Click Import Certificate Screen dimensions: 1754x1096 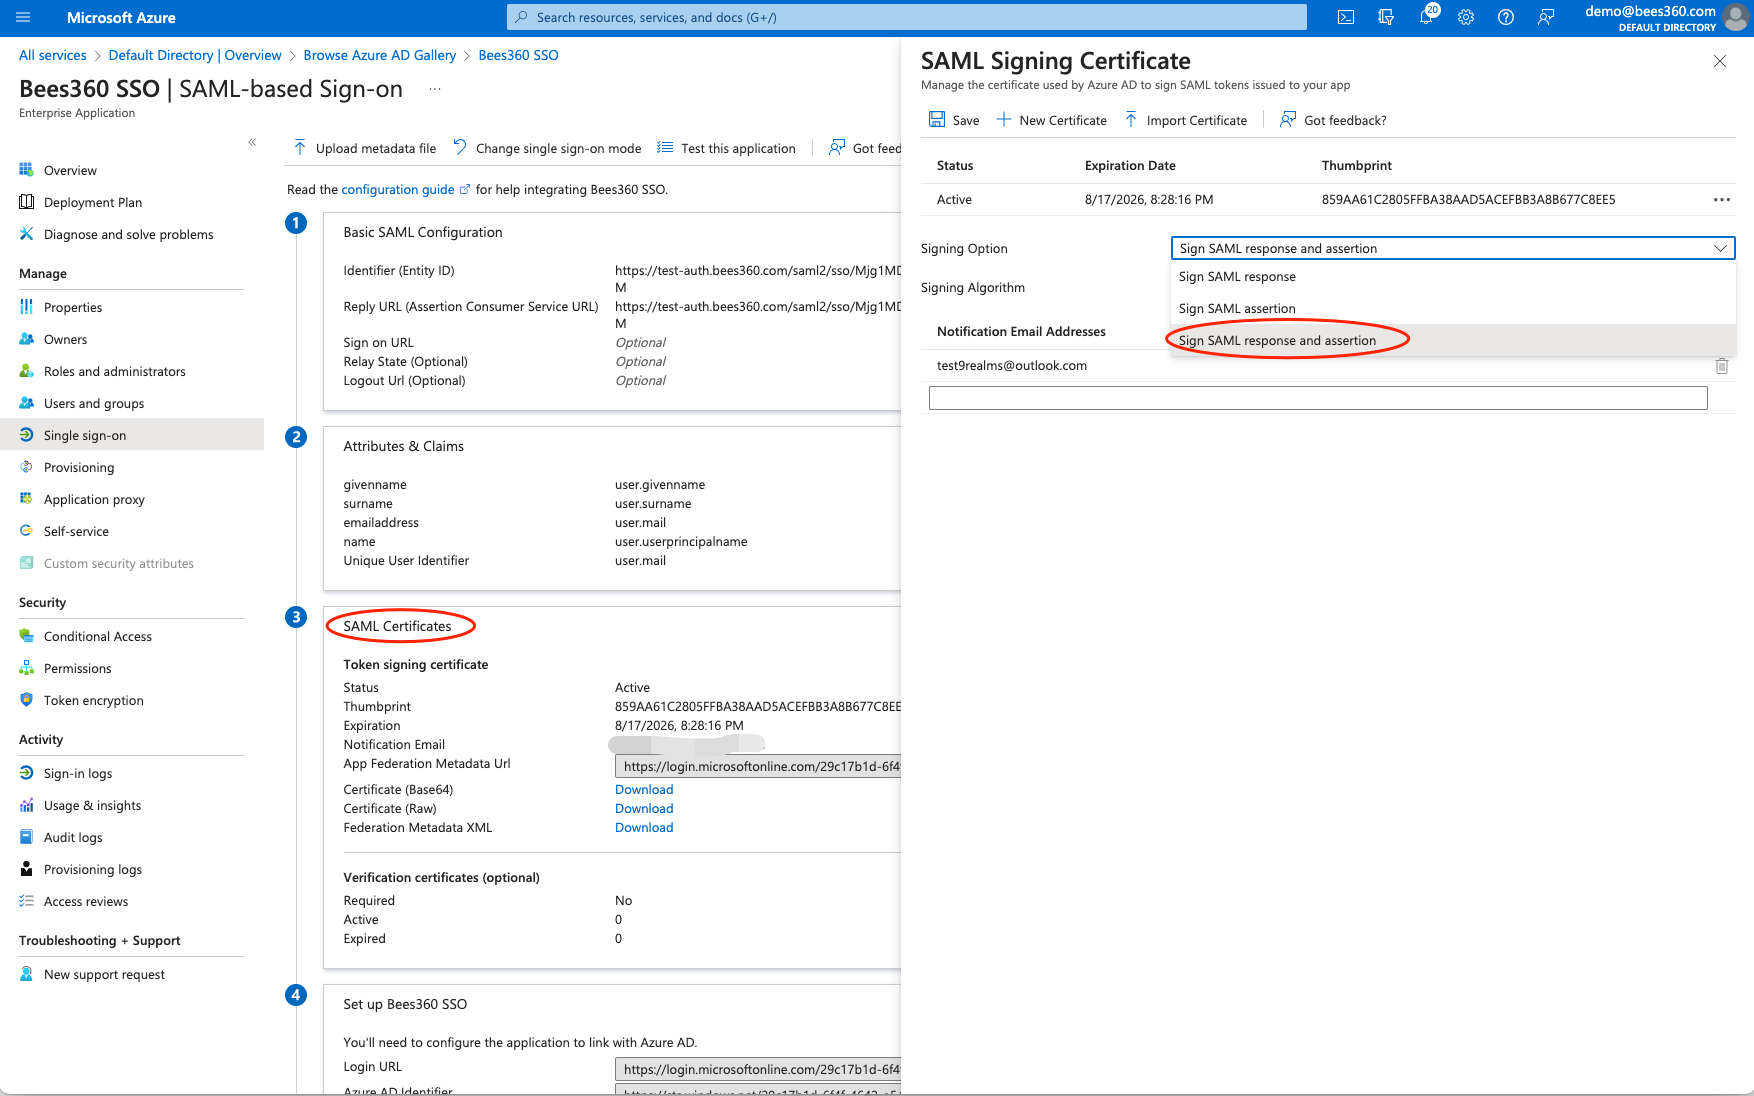(1186, 120)
